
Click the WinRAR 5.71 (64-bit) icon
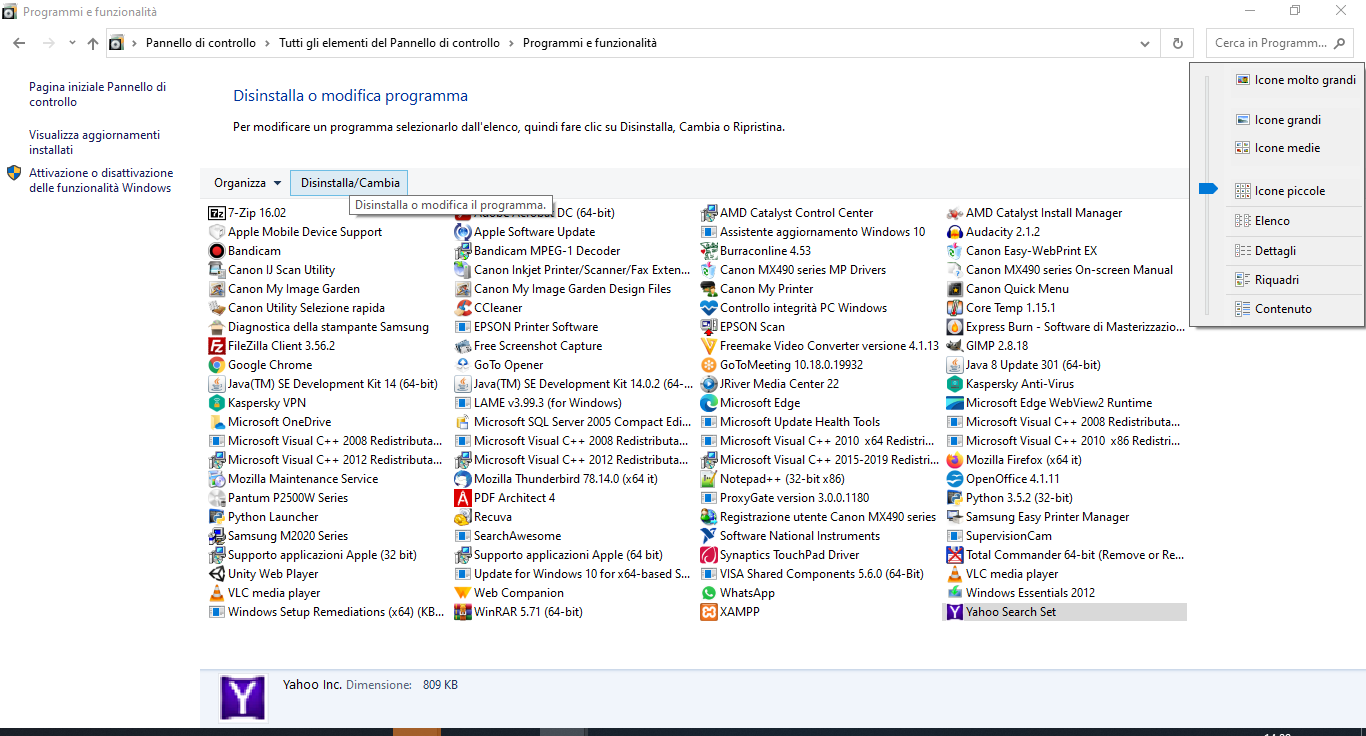point(463,612)
